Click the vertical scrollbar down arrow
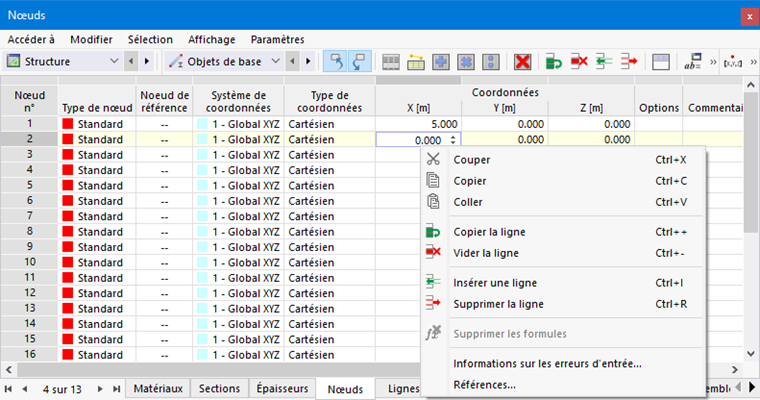This screenshot has width=760, height=400. 751,353
